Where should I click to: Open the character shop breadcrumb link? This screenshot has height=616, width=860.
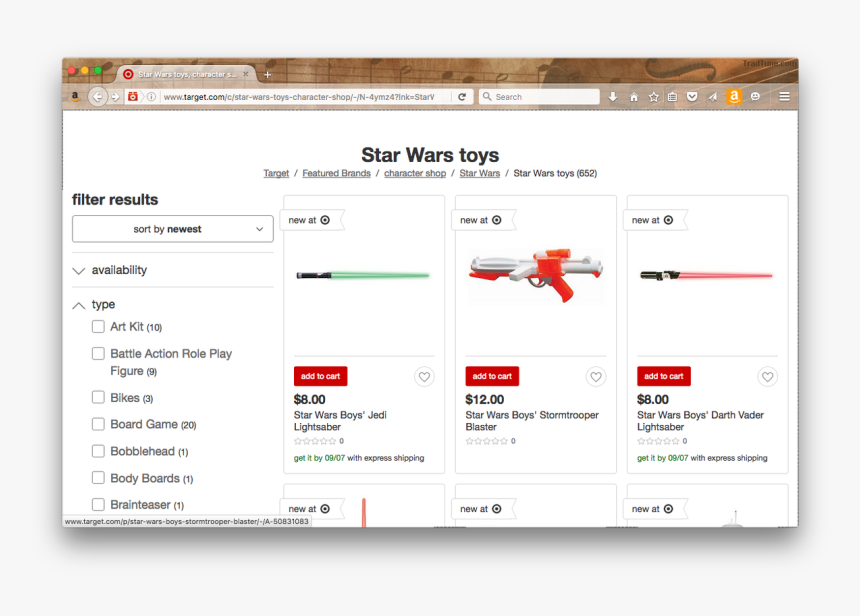[x=415, y=173]
